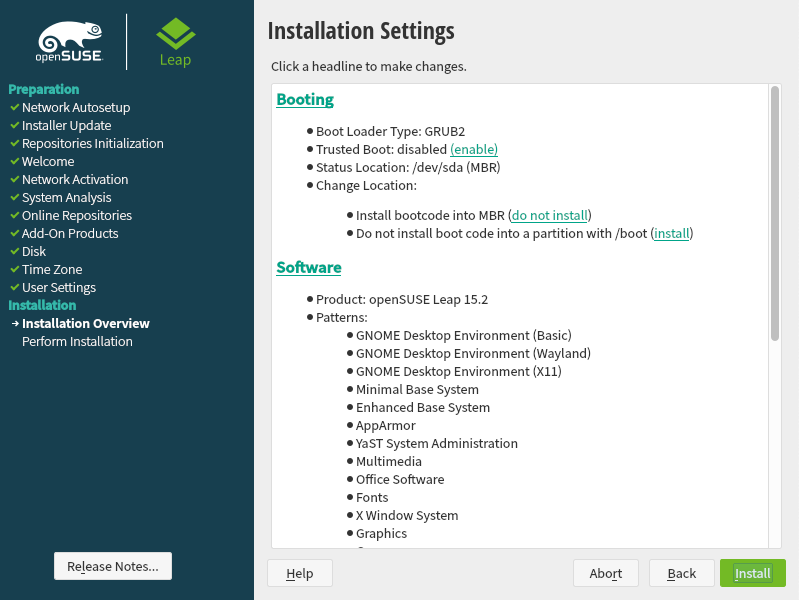
Task: Click the arrow beside Installation Overview
Action: coord(15,323)
